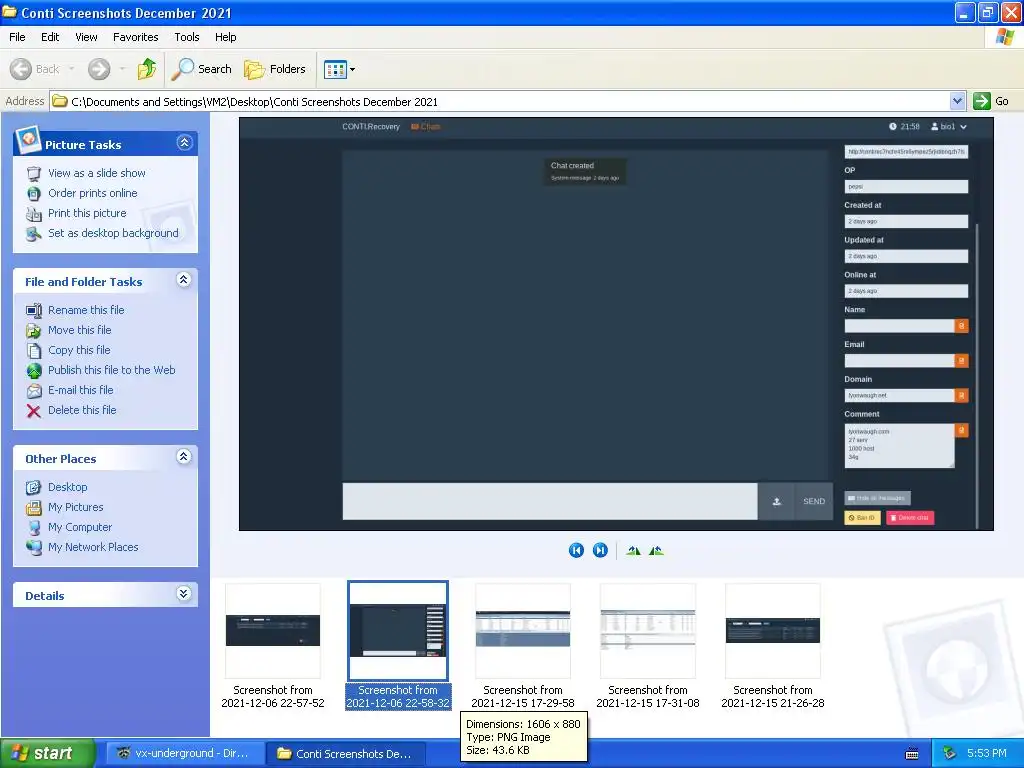This screenshot has height=768, width=1024.
Task: Rotate the picture counterclockwise
Action: tap(656, 551)
